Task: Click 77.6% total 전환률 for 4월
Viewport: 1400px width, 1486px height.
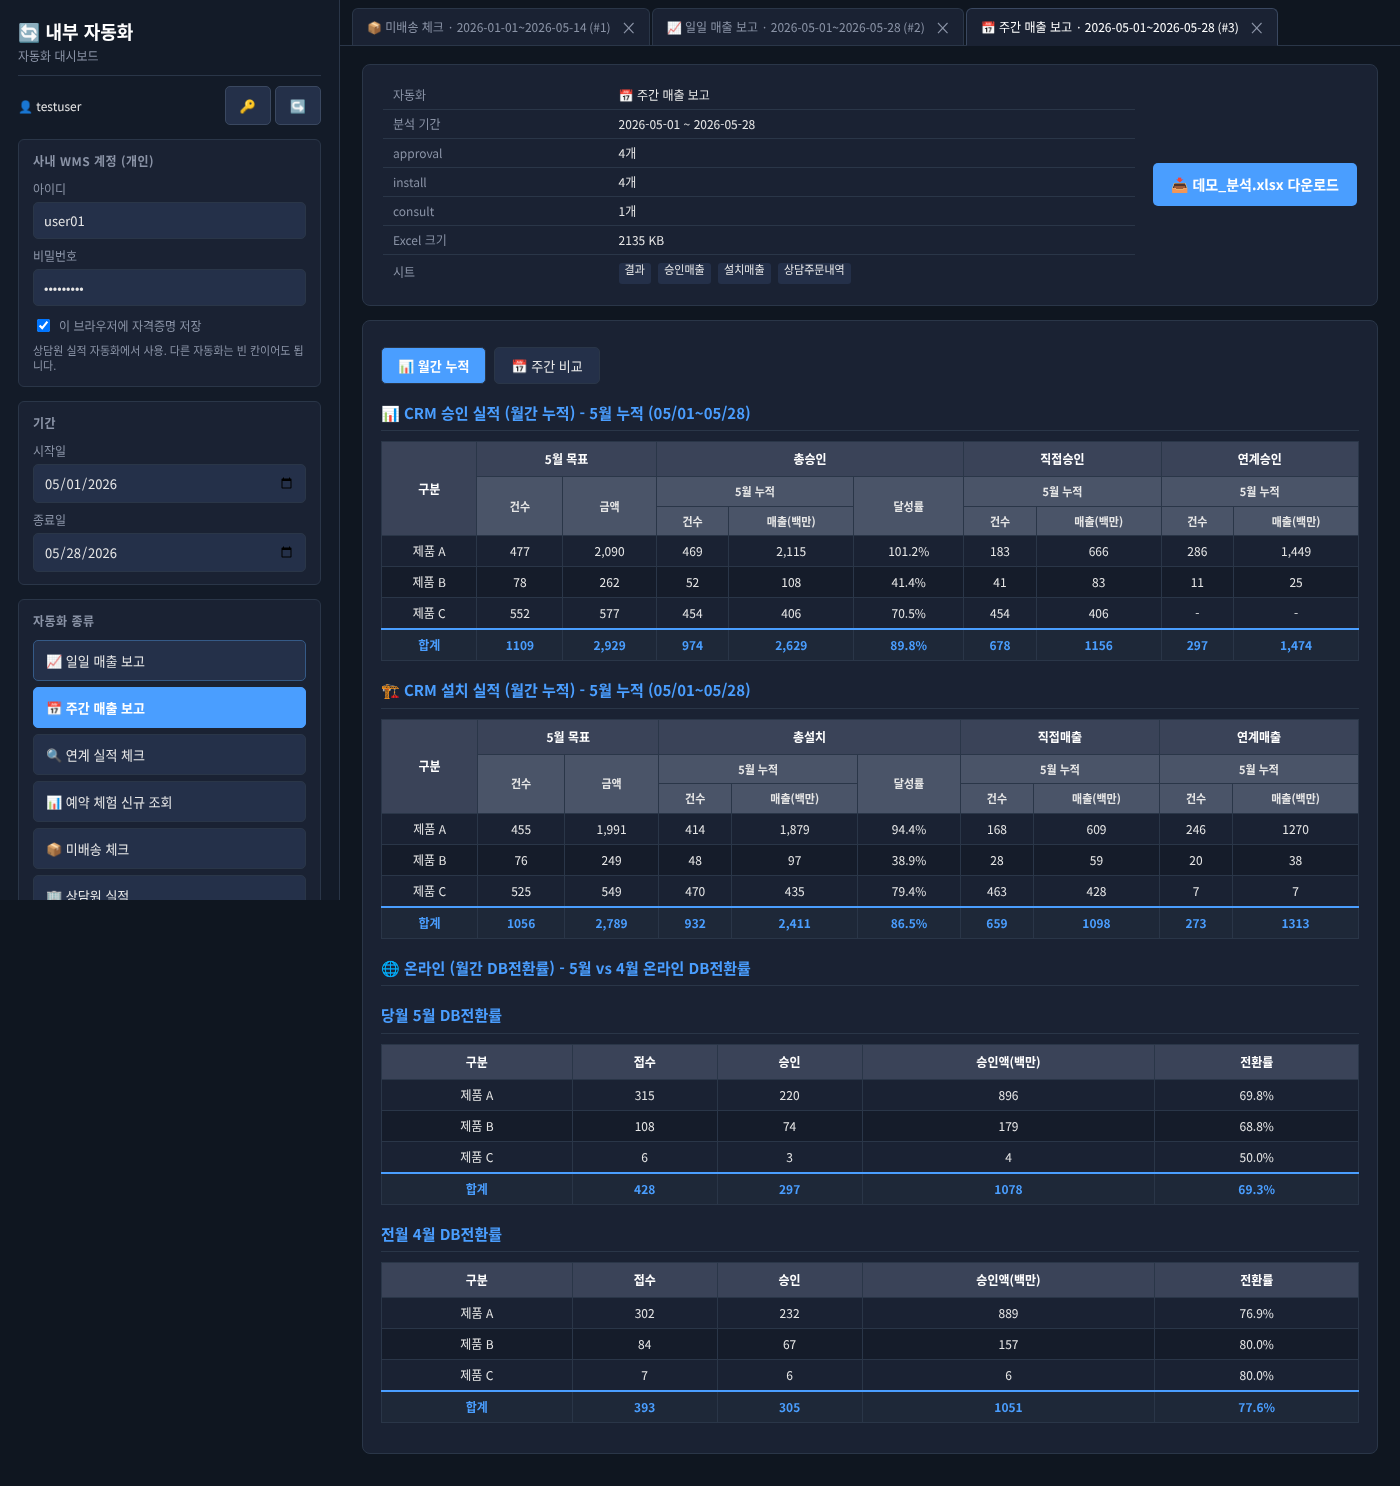Action: click(1256, 1408)
